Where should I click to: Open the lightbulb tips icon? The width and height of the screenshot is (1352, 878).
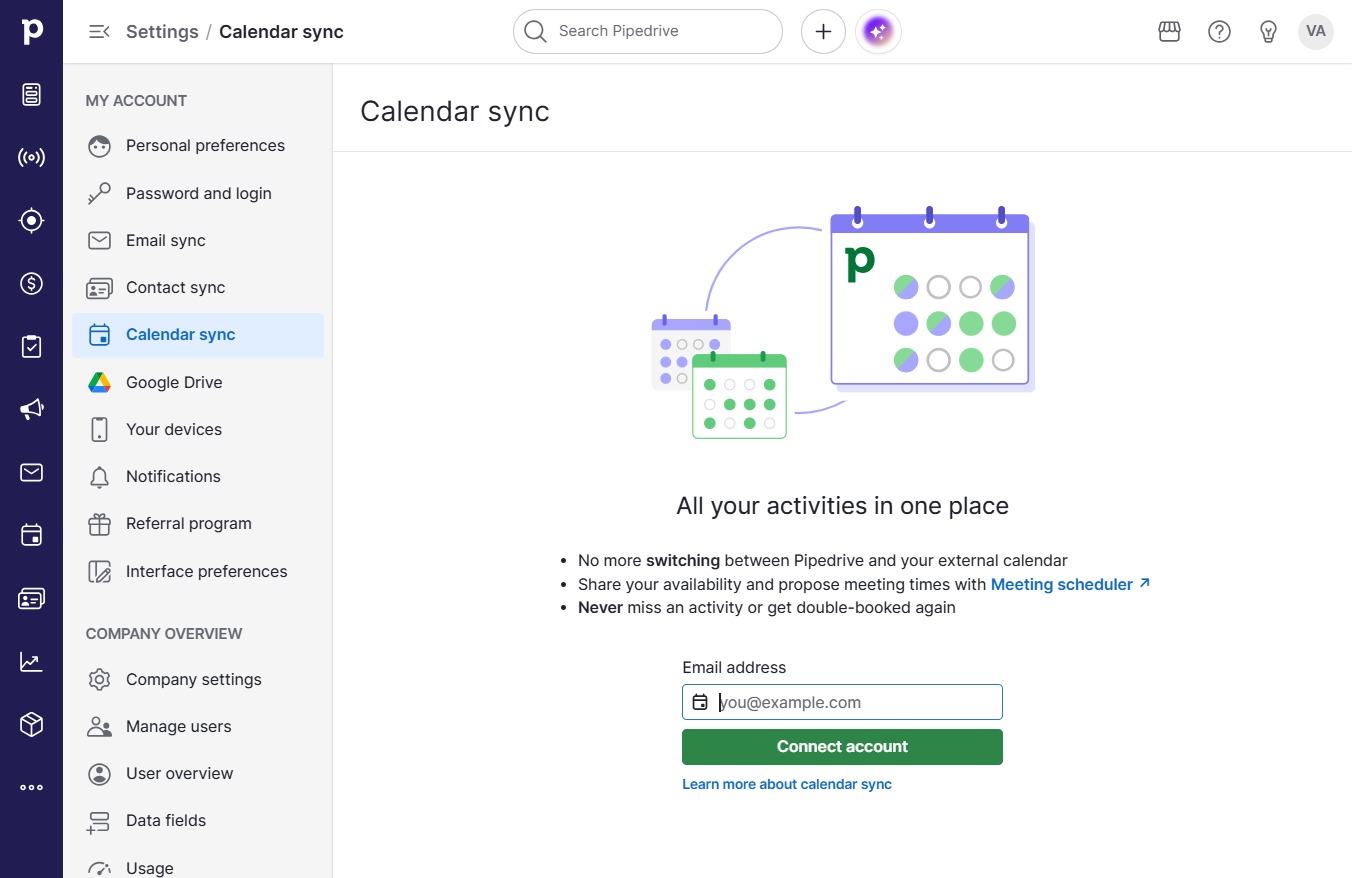[x=1268, y=32]
